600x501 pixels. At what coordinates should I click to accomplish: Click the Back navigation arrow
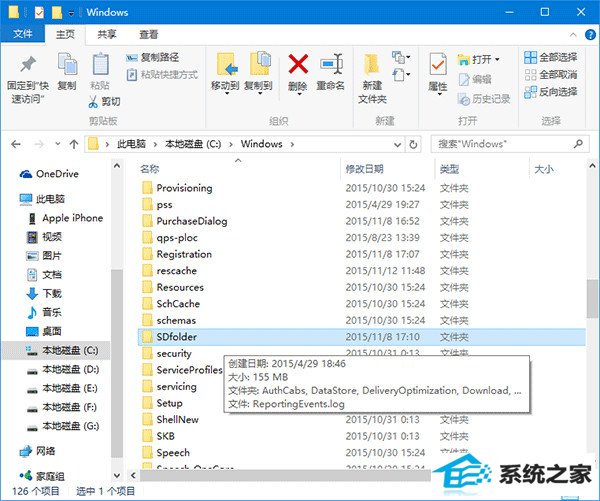(16, 144)
